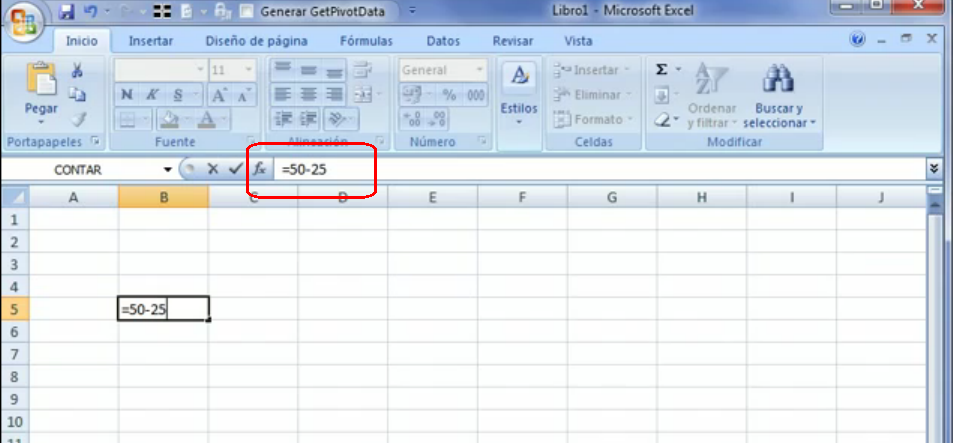The image size is (953, 443).
Task: Click the AutoSum sigma icon
Action: [x=661, y=70]
